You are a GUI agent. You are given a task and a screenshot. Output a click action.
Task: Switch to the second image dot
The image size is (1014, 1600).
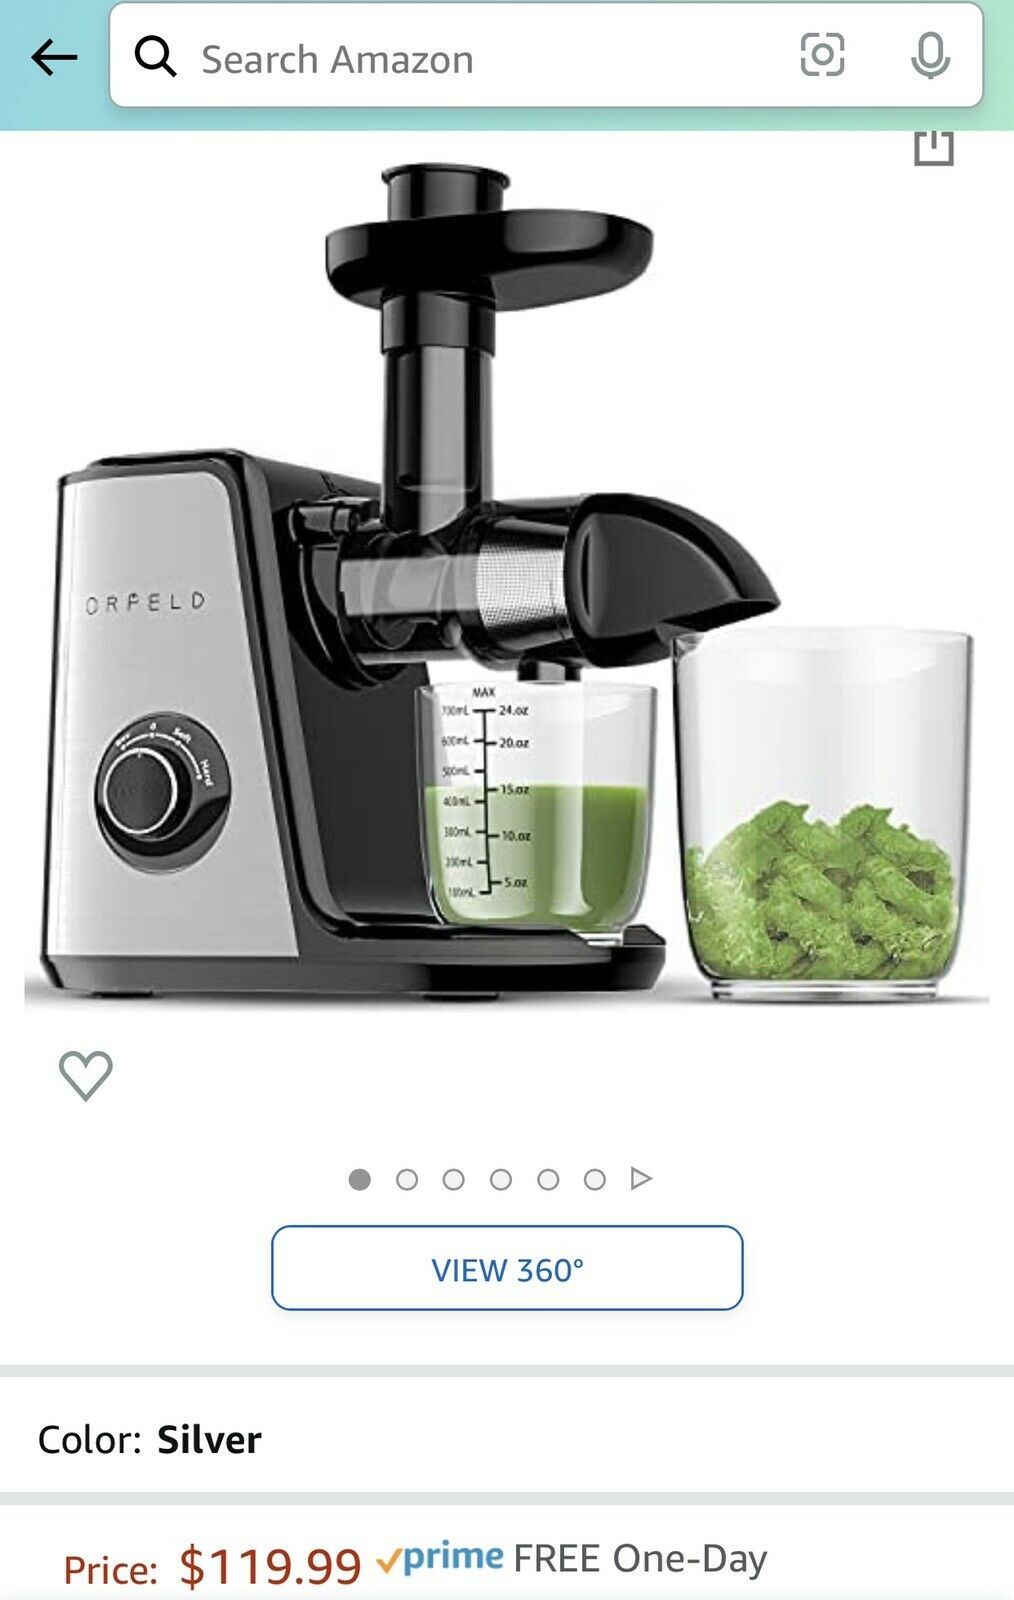coord(407,1180)
